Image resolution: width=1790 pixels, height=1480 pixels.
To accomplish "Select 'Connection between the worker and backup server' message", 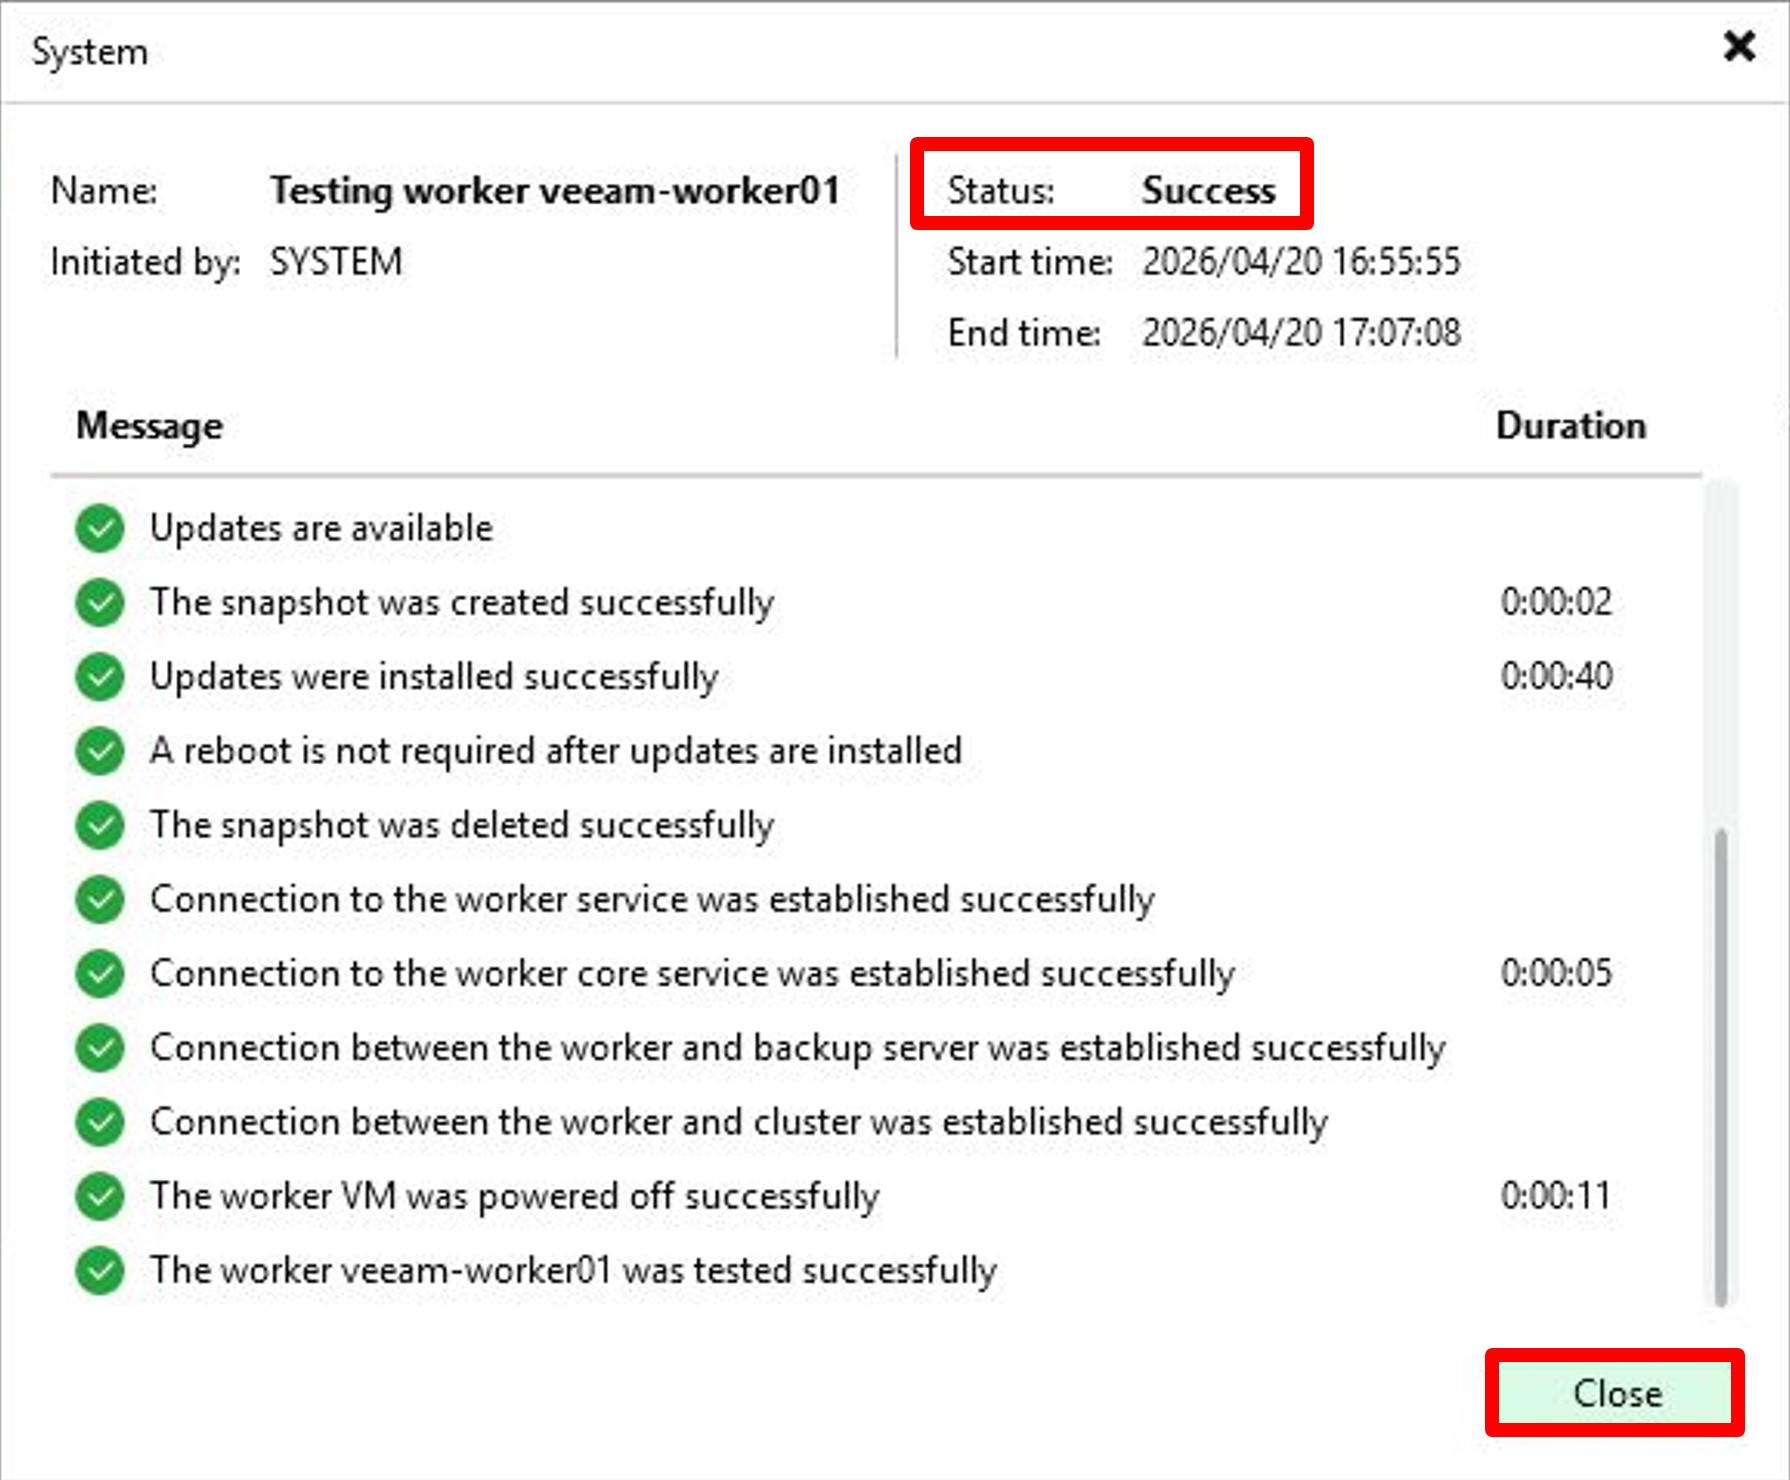I will point(798,1048).
